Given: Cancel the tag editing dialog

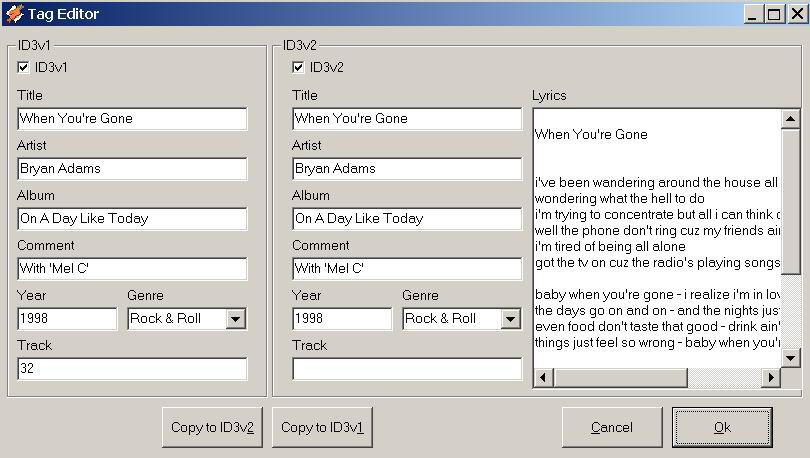Looking at the screenshot, I should pyautogui.click(x=612, y=427).
